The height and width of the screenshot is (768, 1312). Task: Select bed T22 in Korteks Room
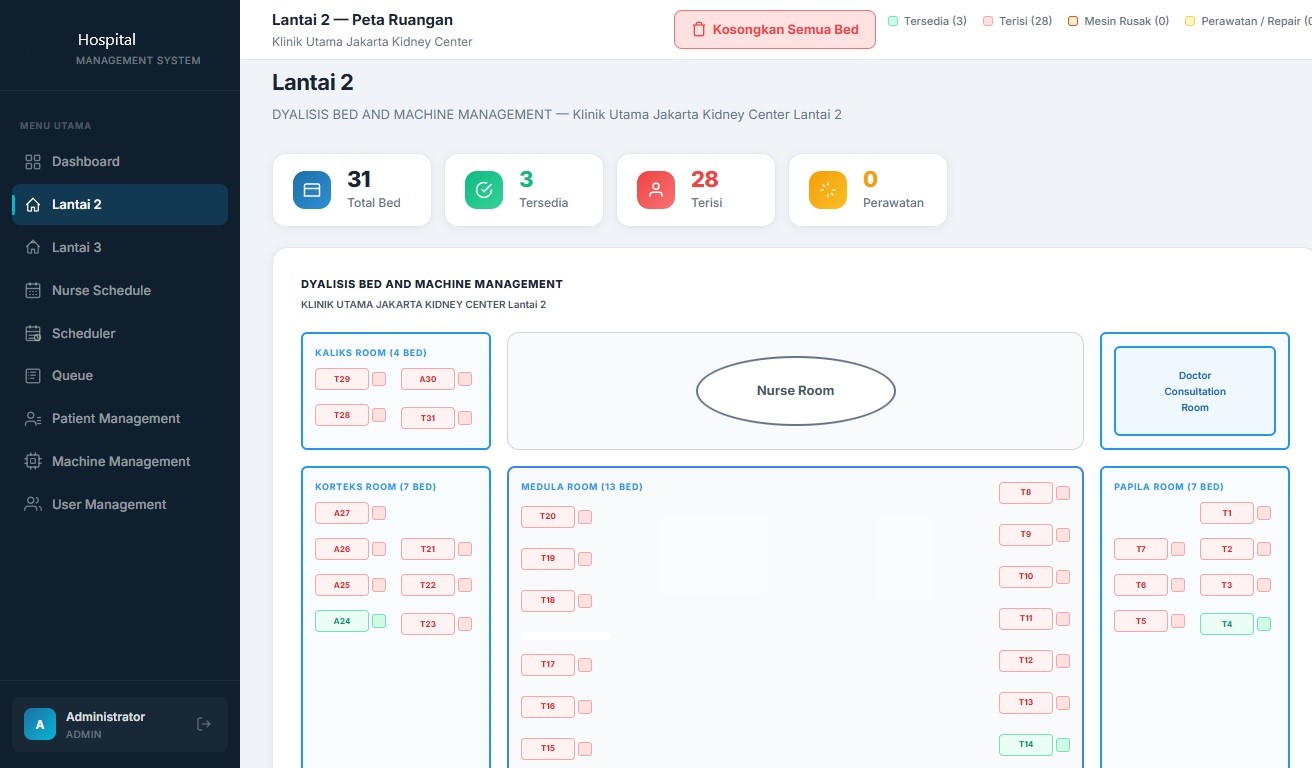click(x=428, y=585)
